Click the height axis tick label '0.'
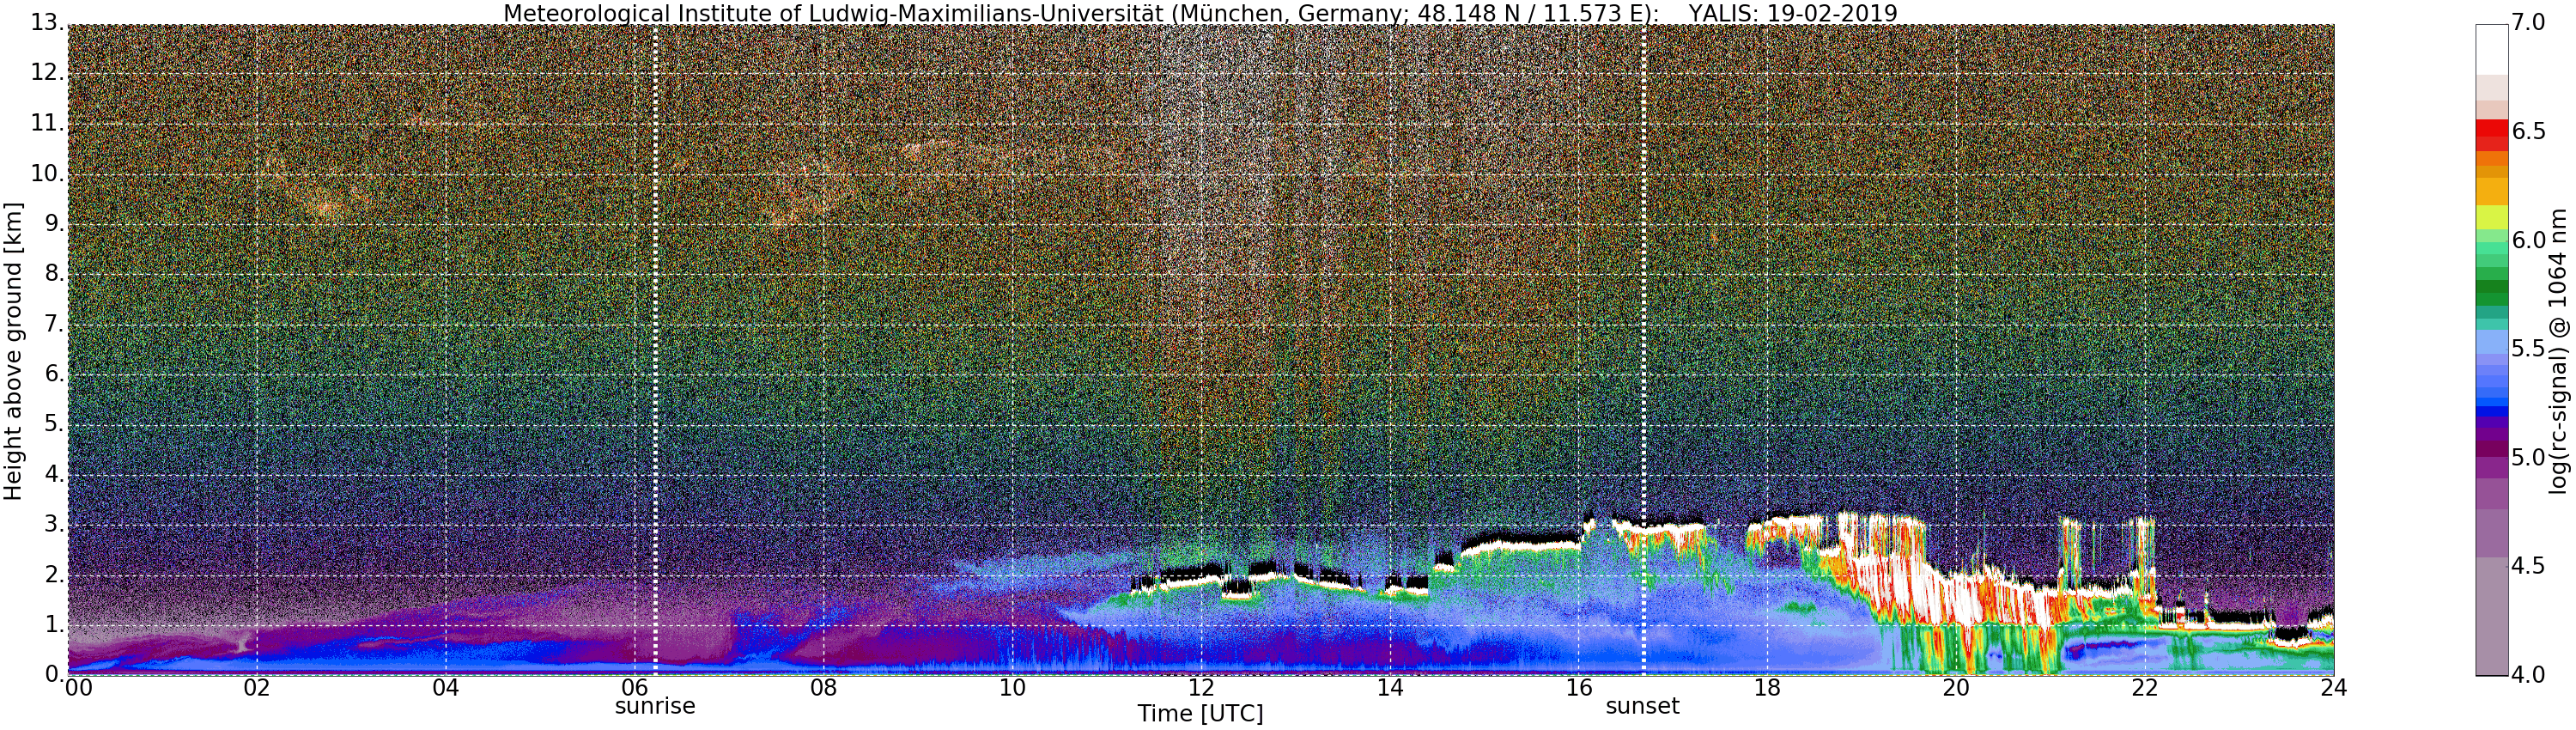The width and height of the screenshot is (2576, 730). (x=54, y=674)
